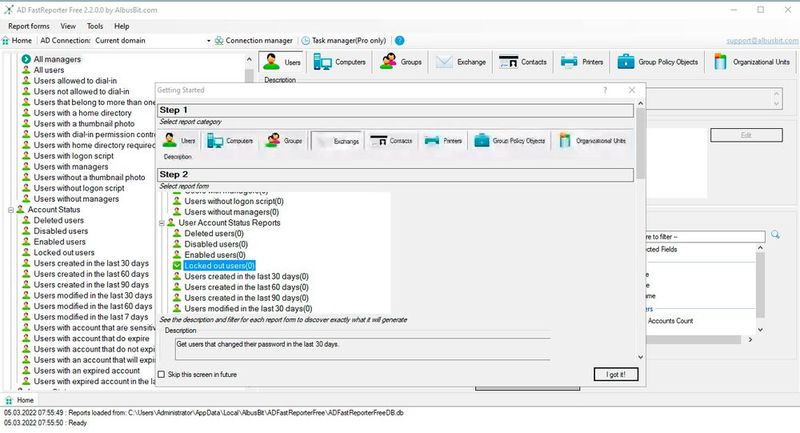
Task: Open the Organizational Units tab
Action: pyautogui.click(x=752, y=62)
